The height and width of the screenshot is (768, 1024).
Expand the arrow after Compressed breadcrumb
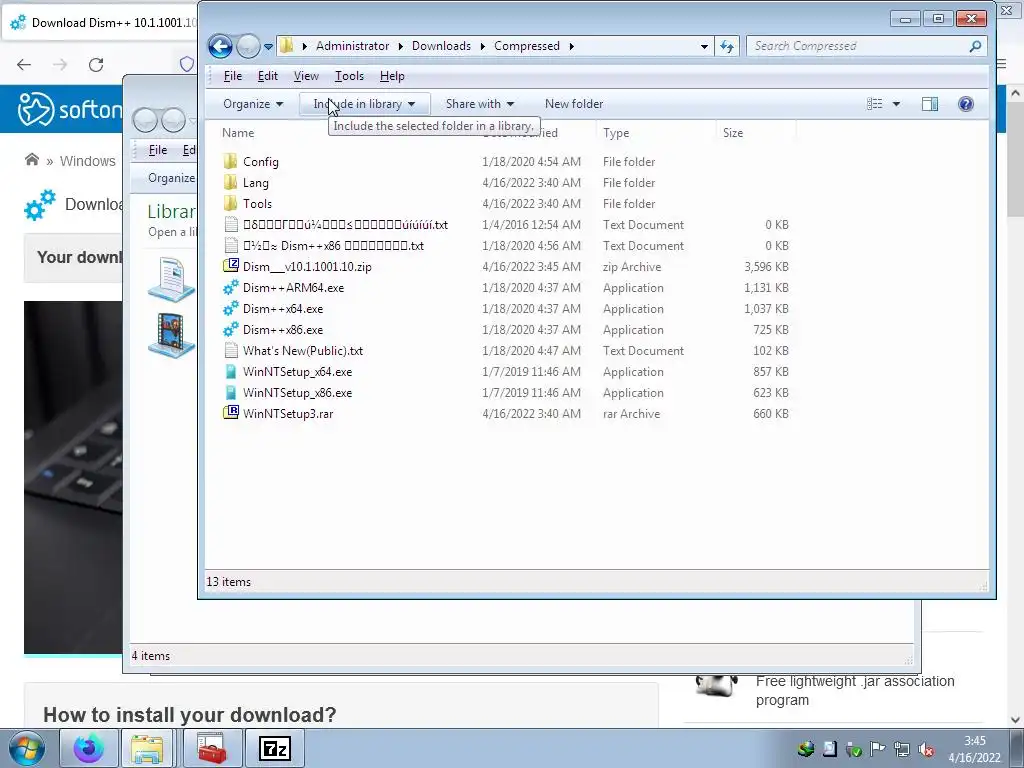point(571,46)
